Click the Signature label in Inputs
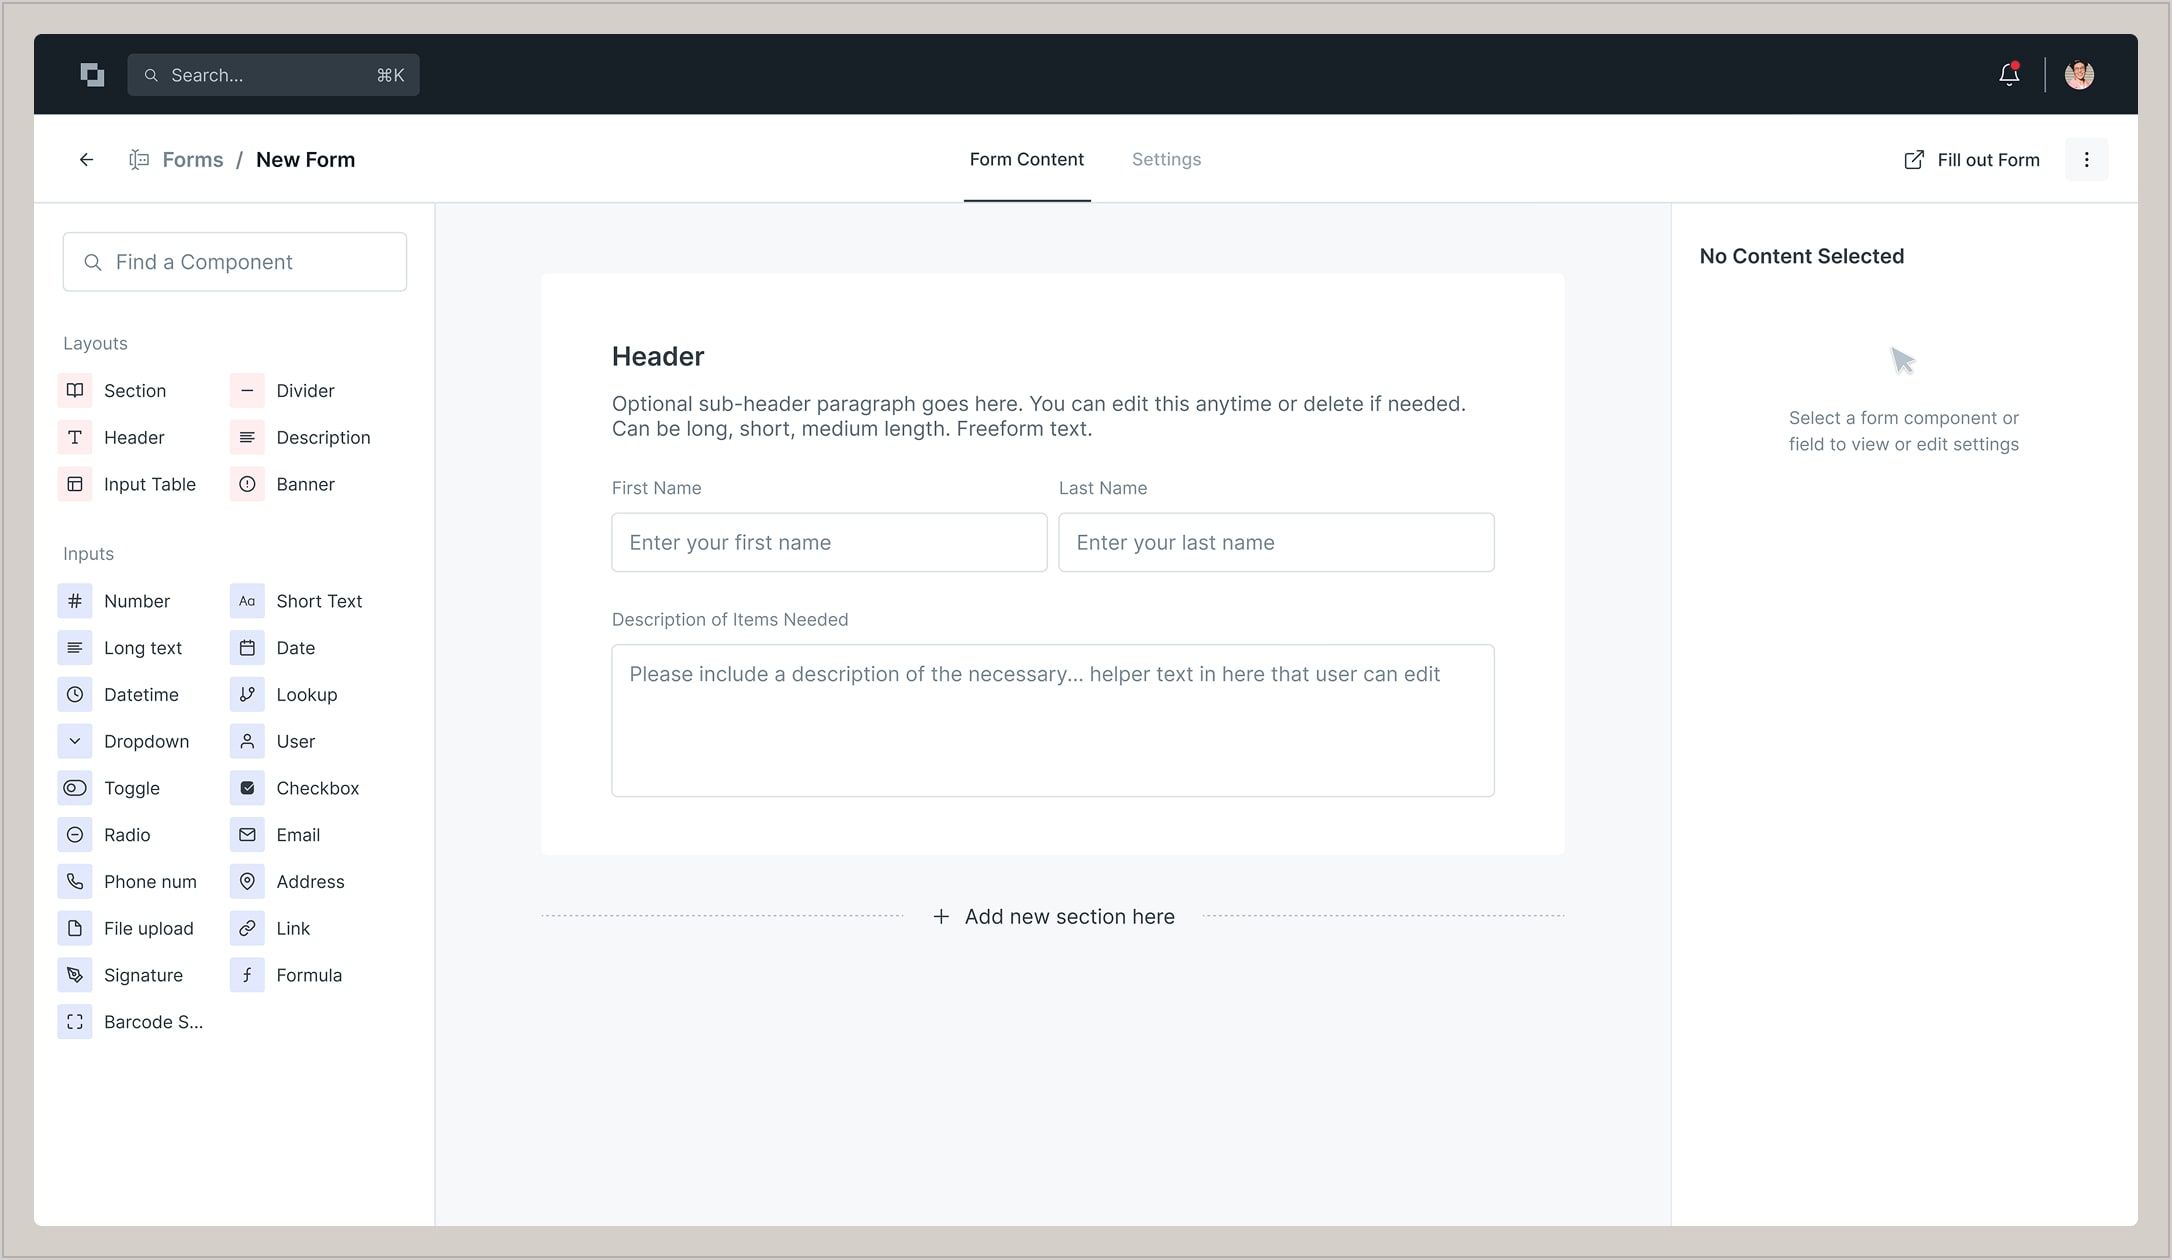Image resolution: width=2172 pixels, height=1260 pixels. 143,975
